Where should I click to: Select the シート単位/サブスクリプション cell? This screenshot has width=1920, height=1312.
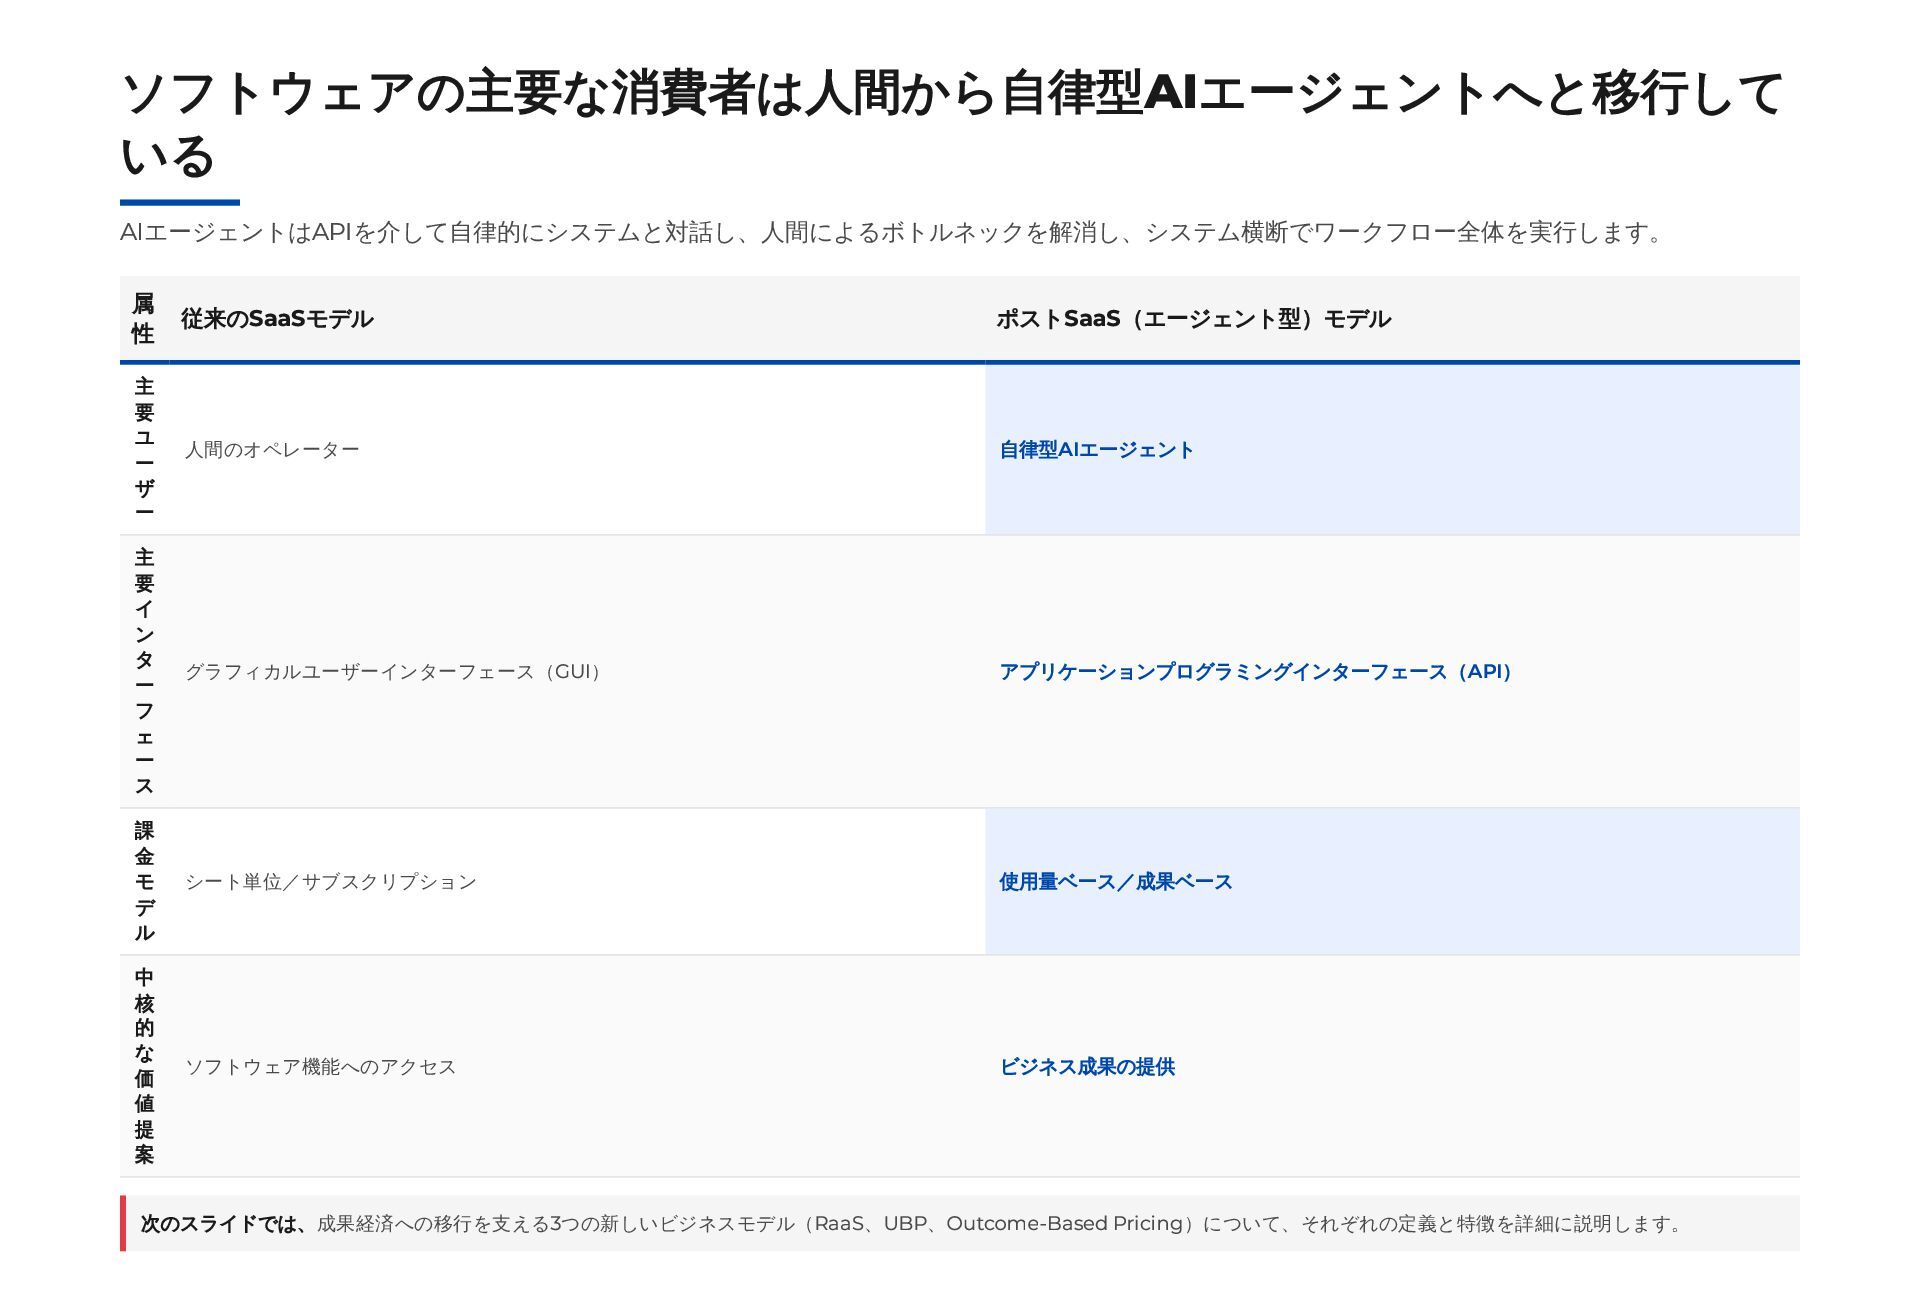331,882
